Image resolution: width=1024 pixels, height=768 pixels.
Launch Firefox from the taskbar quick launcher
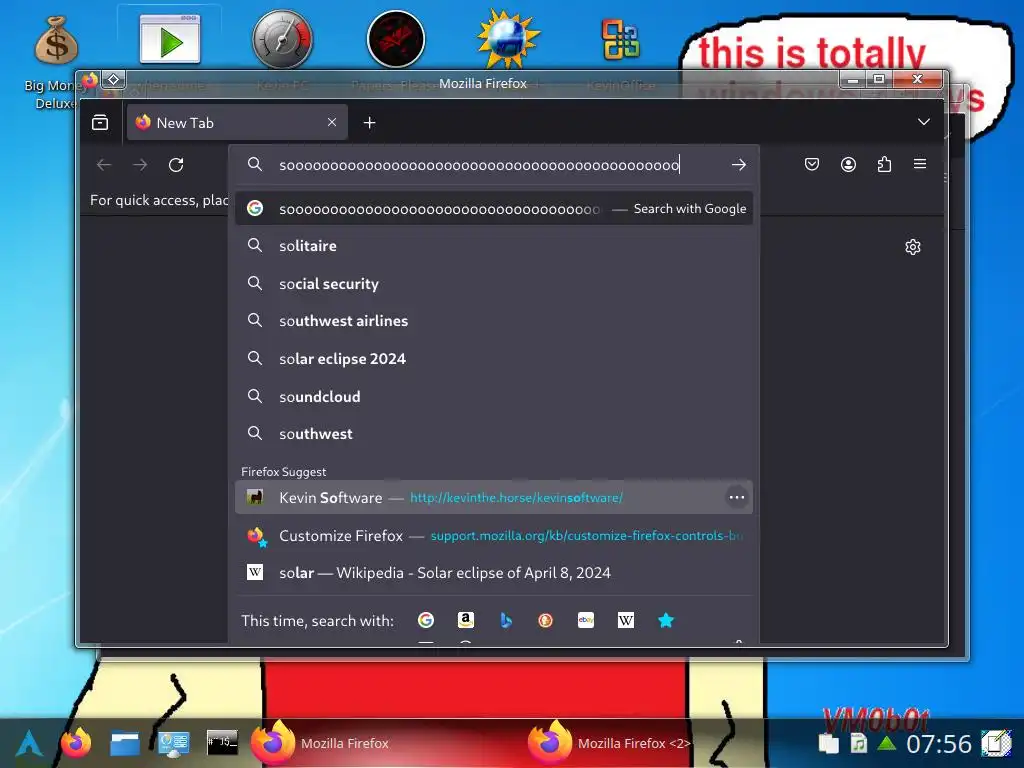[76, 743]
